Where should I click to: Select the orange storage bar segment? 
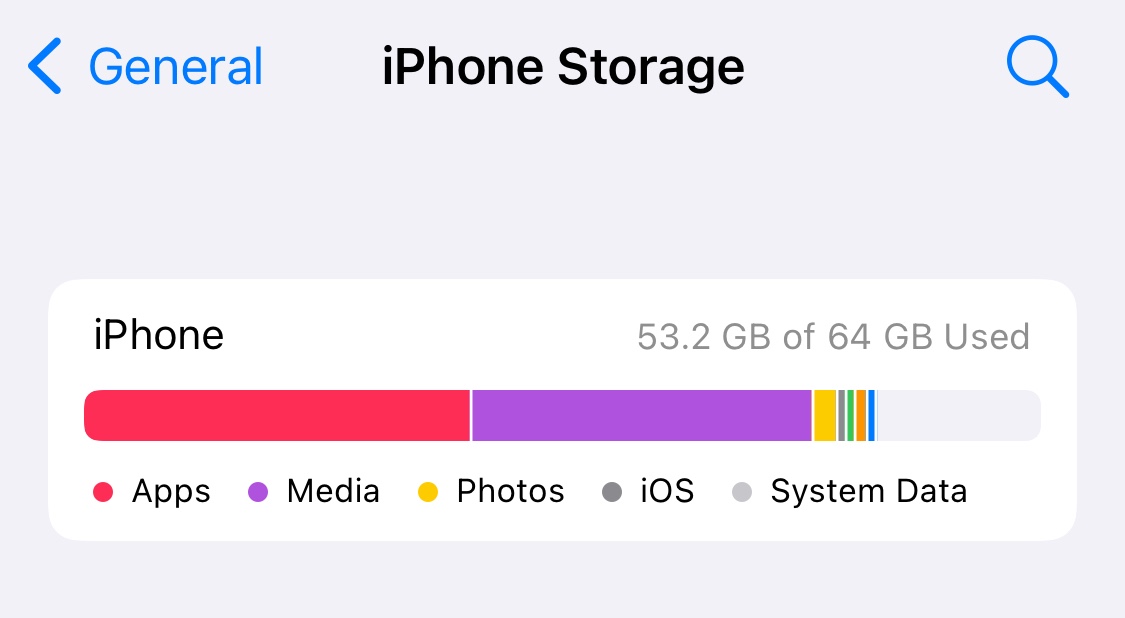point(861,416)
